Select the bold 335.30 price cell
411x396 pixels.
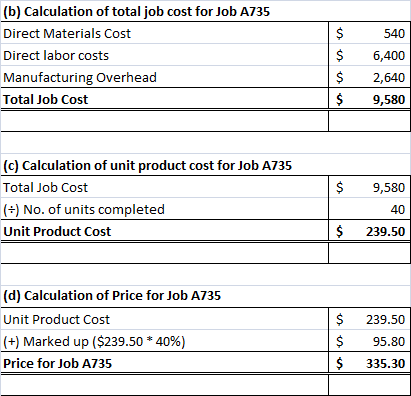pyautogui.click(x=369, y=363)
